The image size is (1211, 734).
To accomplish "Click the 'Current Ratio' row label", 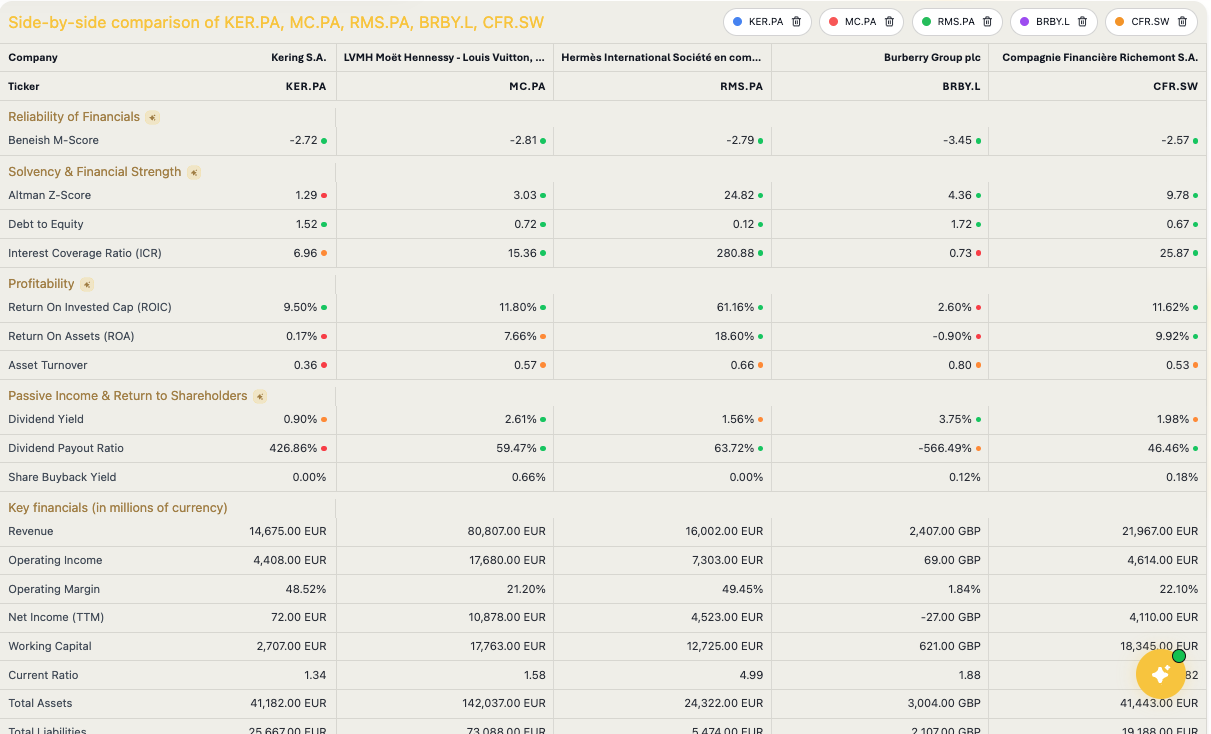I will (43, 675).
